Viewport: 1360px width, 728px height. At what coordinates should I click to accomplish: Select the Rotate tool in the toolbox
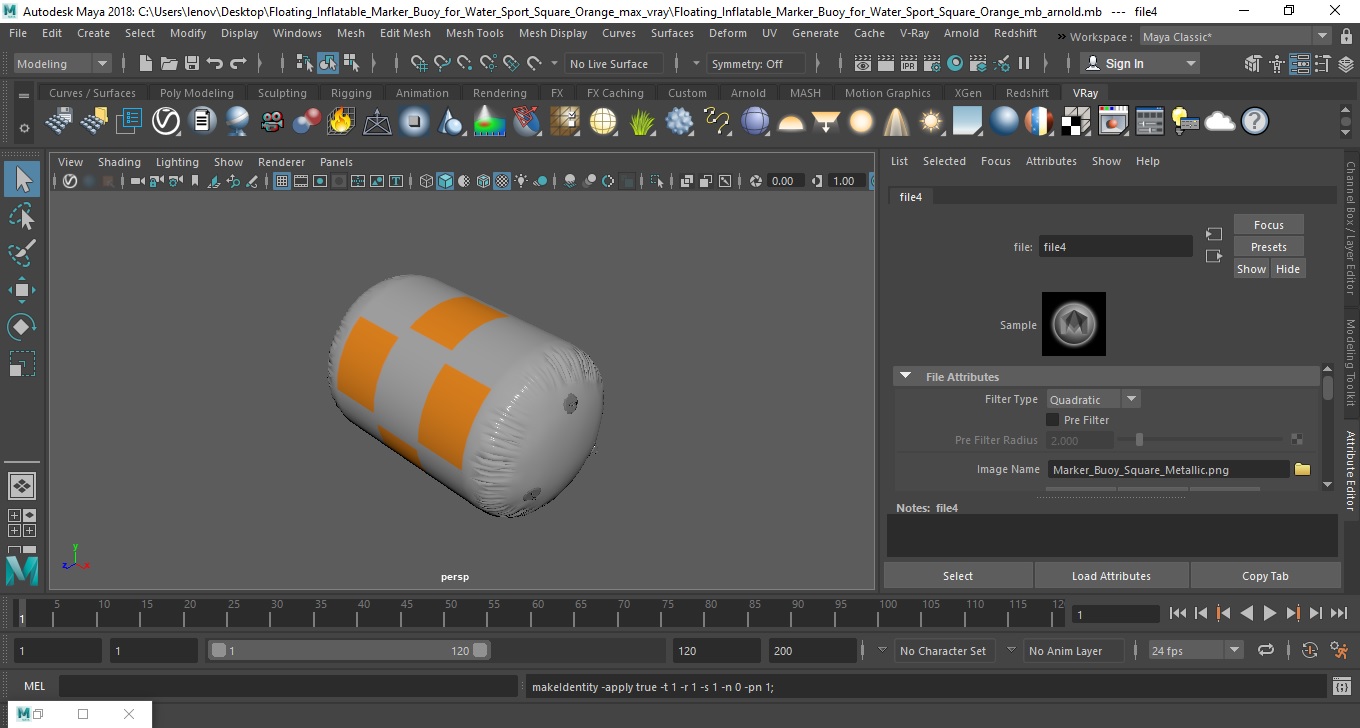[x=22, y=327]
